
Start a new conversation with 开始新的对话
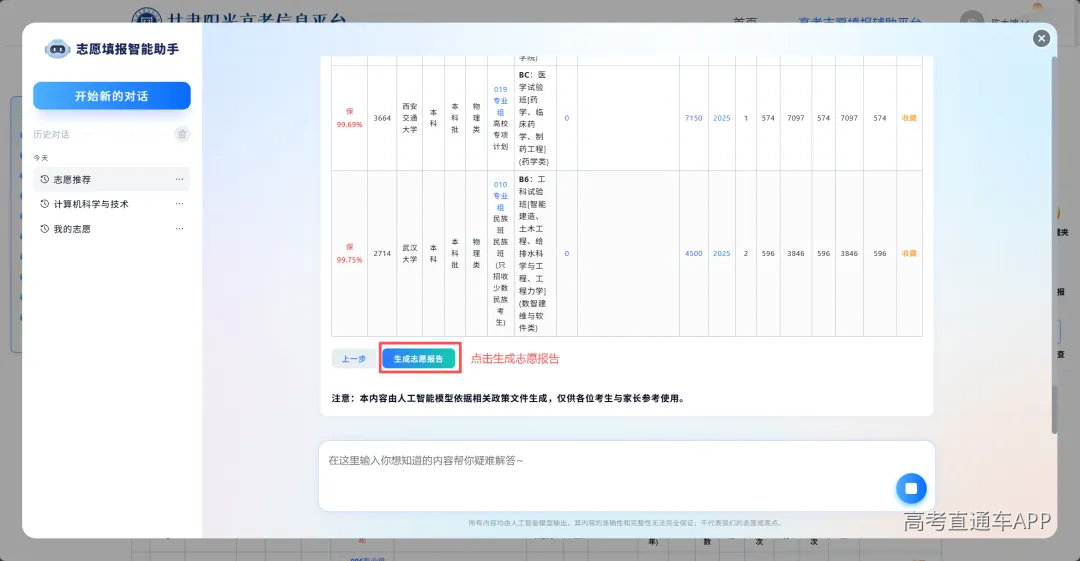click(112, 96)
